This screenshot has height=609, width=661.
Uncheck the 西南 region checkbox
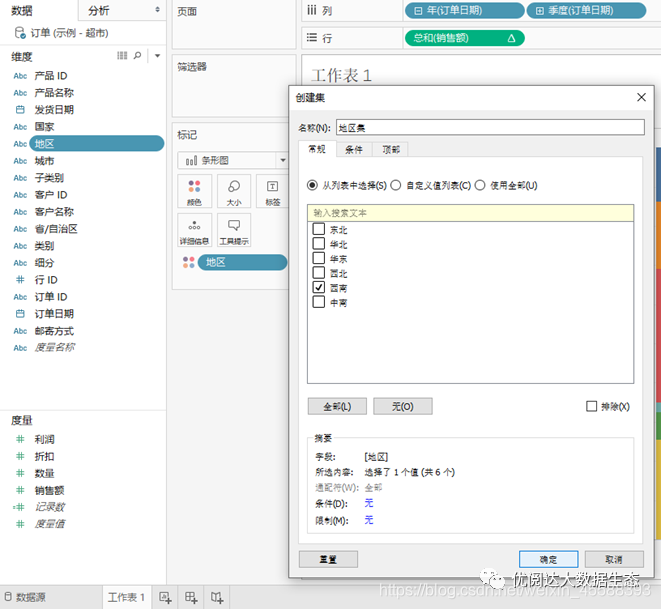pyautogui.click(x=319, y=287)
